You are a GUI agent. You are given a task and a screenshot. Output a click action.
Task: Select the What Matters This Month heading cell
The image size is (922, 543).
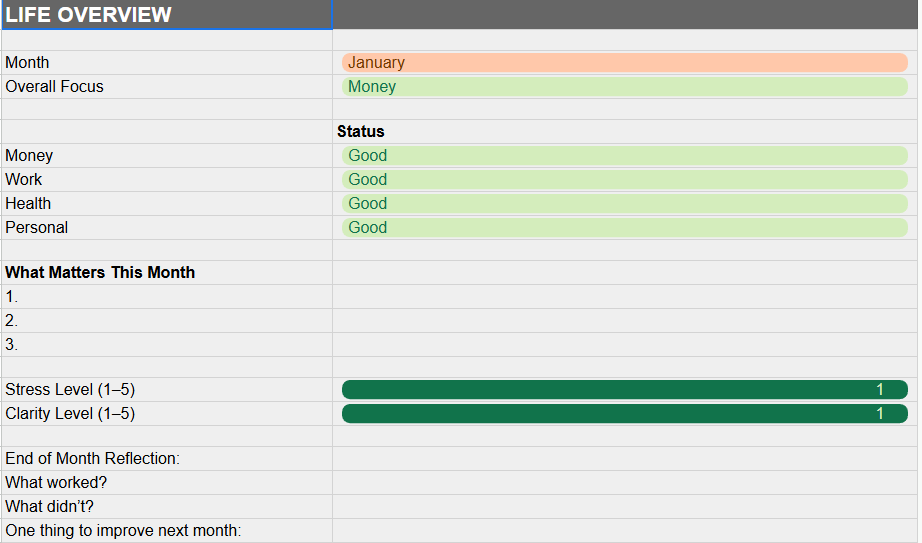[166, 273]
